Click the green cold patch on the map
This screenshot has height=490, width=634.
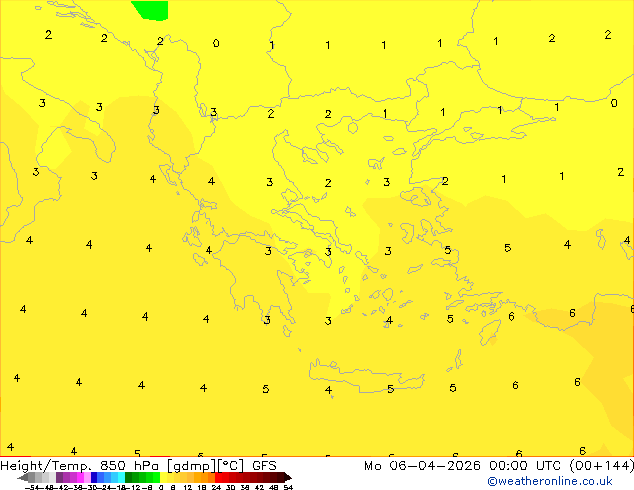(x=150, y=10)
